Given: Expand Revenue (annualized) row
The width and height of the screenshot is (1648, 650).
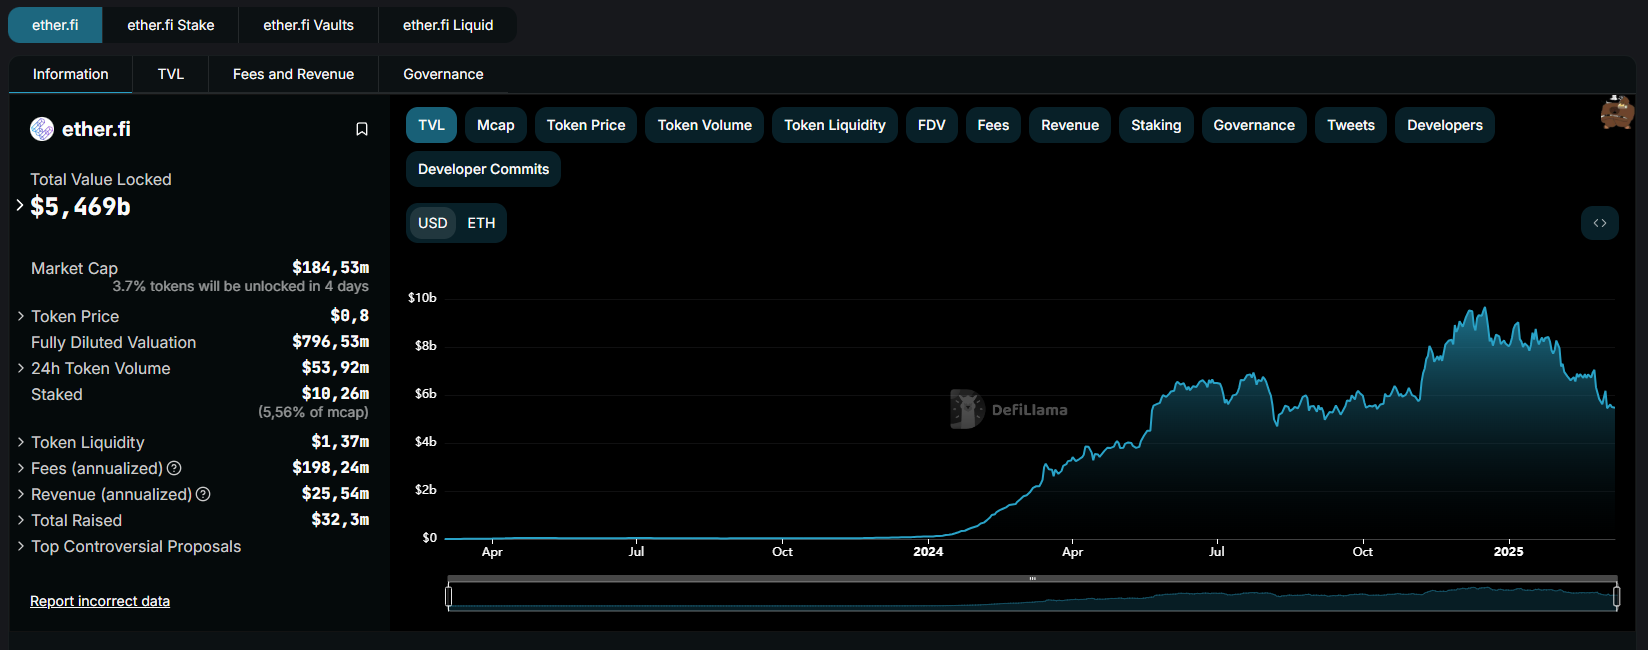Looking at the screenshot, I should click(x=21, y=494).
